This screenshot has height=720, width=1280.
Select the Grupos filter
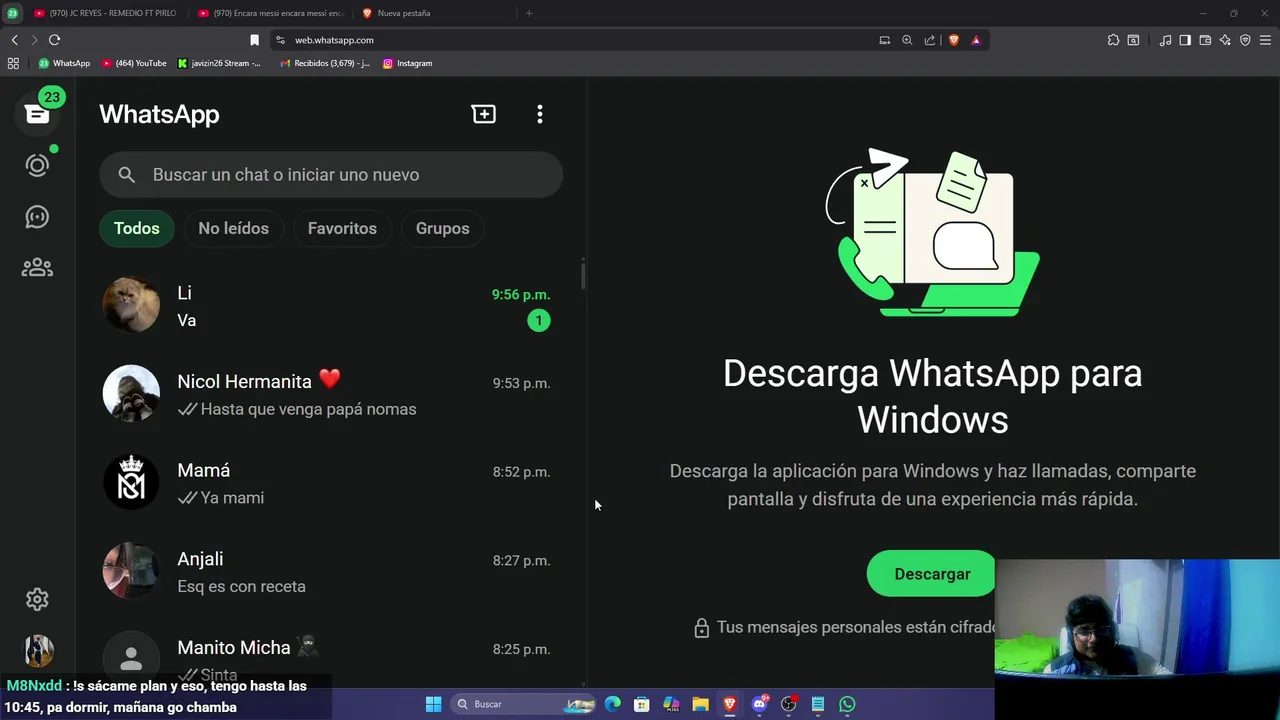point(442,228)
